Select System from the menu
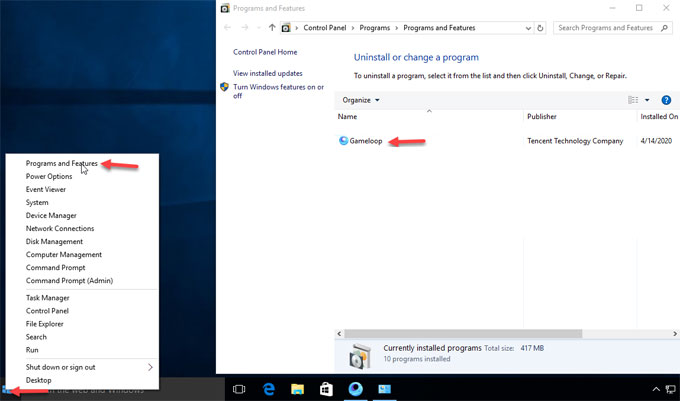Viewport: 680px width, 401px height. (37, 202)
